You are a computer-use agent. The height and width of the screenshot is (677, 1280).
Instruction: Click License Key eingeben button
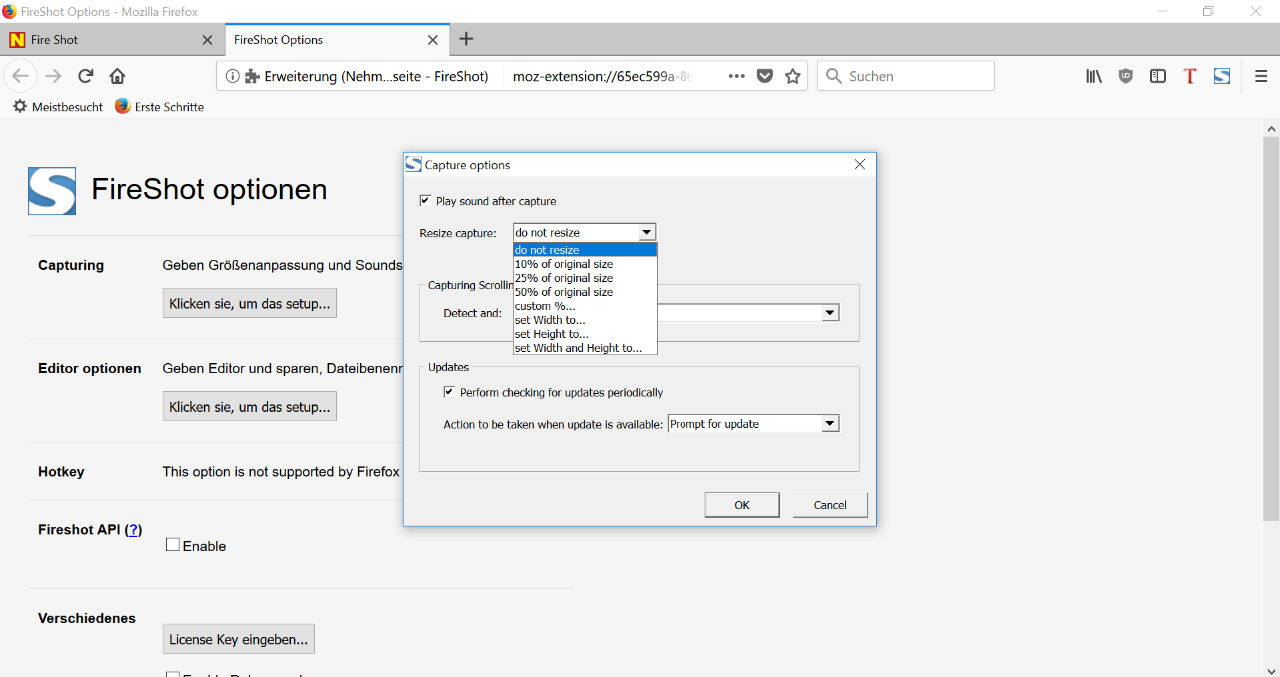click(x=239, y=639)
